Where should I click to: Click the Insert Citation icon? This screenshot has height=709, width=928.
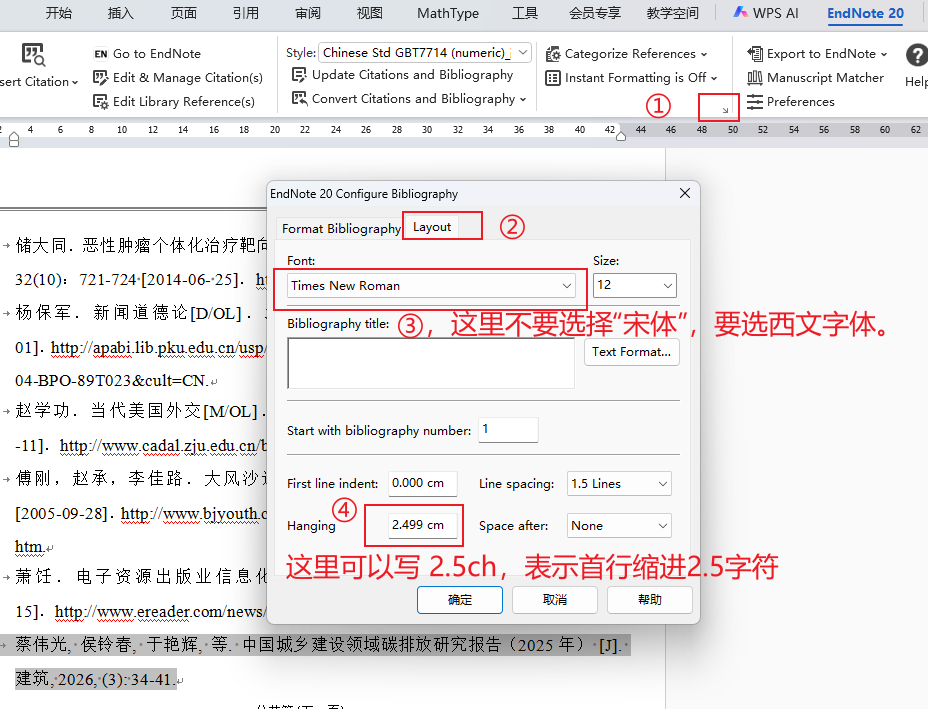click(x=33, y=54)
